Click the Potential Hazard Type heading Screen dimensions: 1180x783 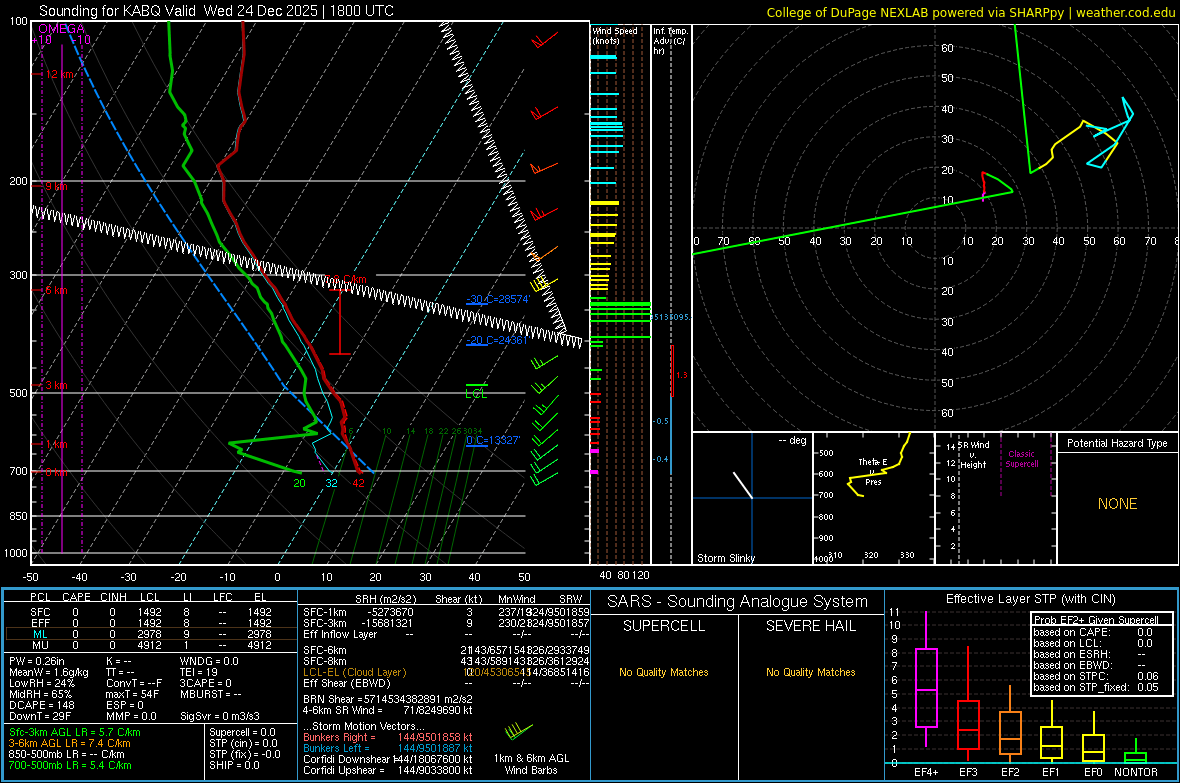tap(1117, 443)
